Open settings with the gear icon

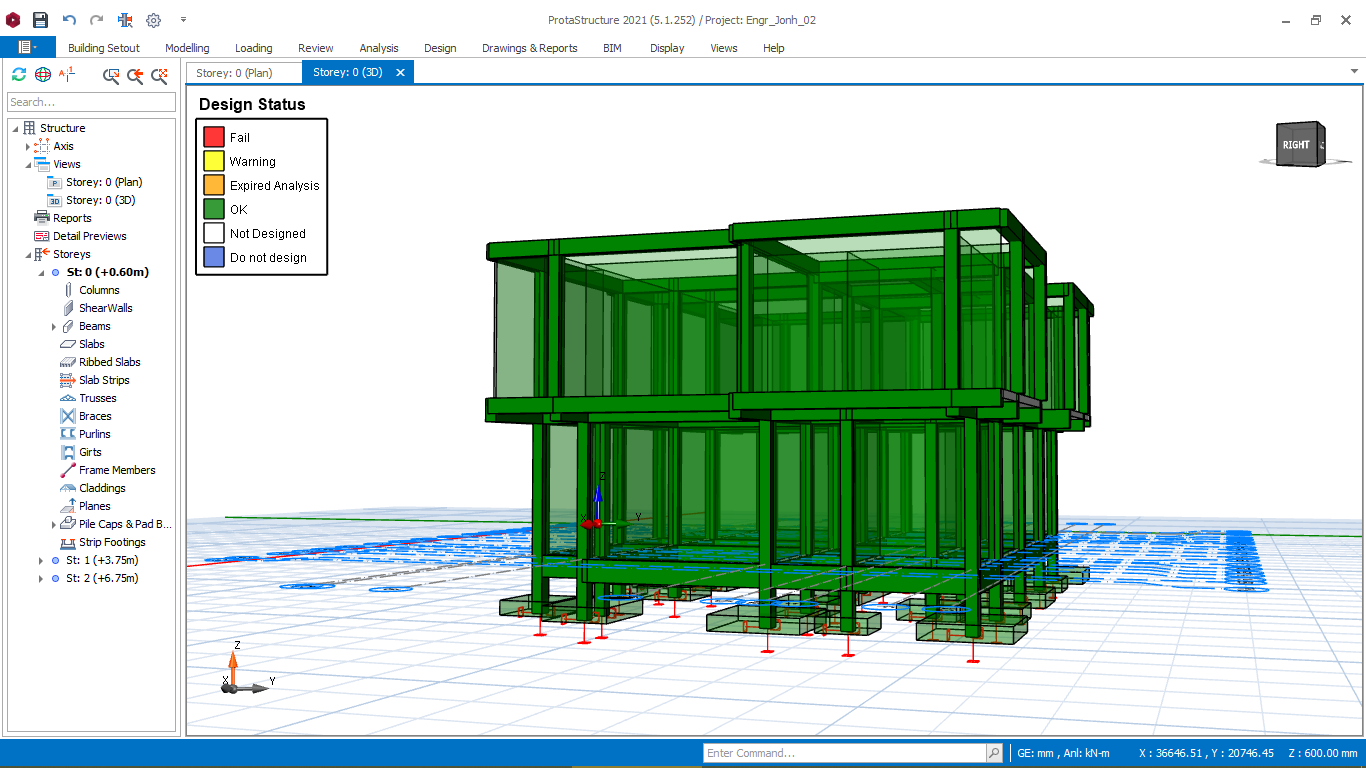[x=153, y=20]
